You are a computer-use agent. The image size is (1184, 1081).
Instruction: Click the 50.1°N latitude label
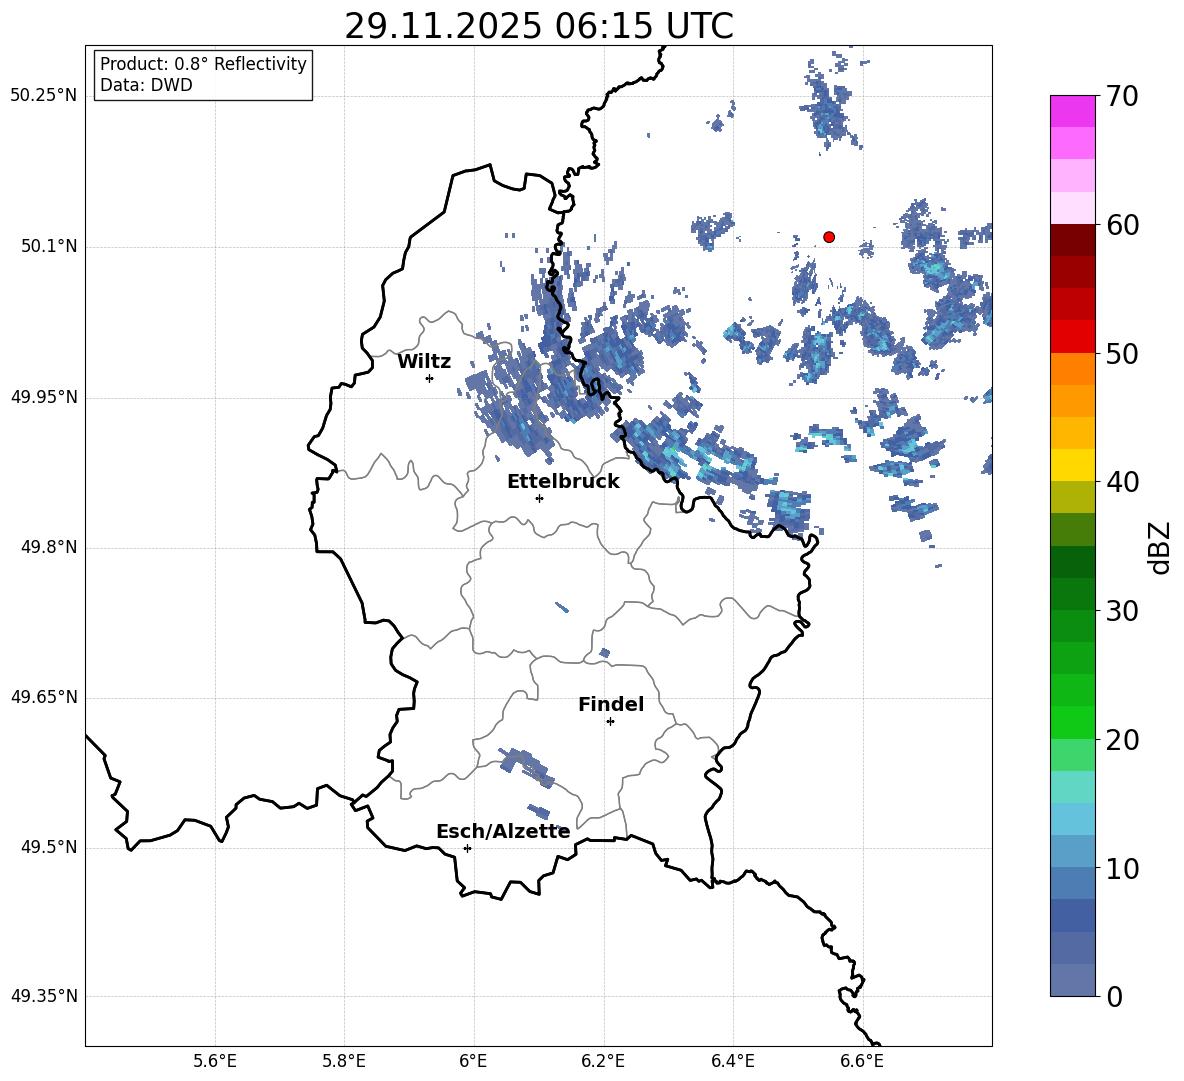coord(49,247)
